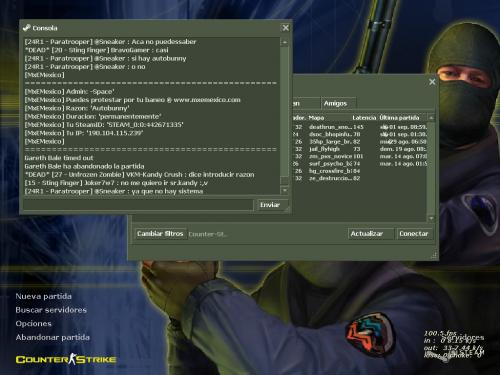This screenshot has width=500, height=375.
Task: Click the Conectar button
Action: (x=414, y=234)
